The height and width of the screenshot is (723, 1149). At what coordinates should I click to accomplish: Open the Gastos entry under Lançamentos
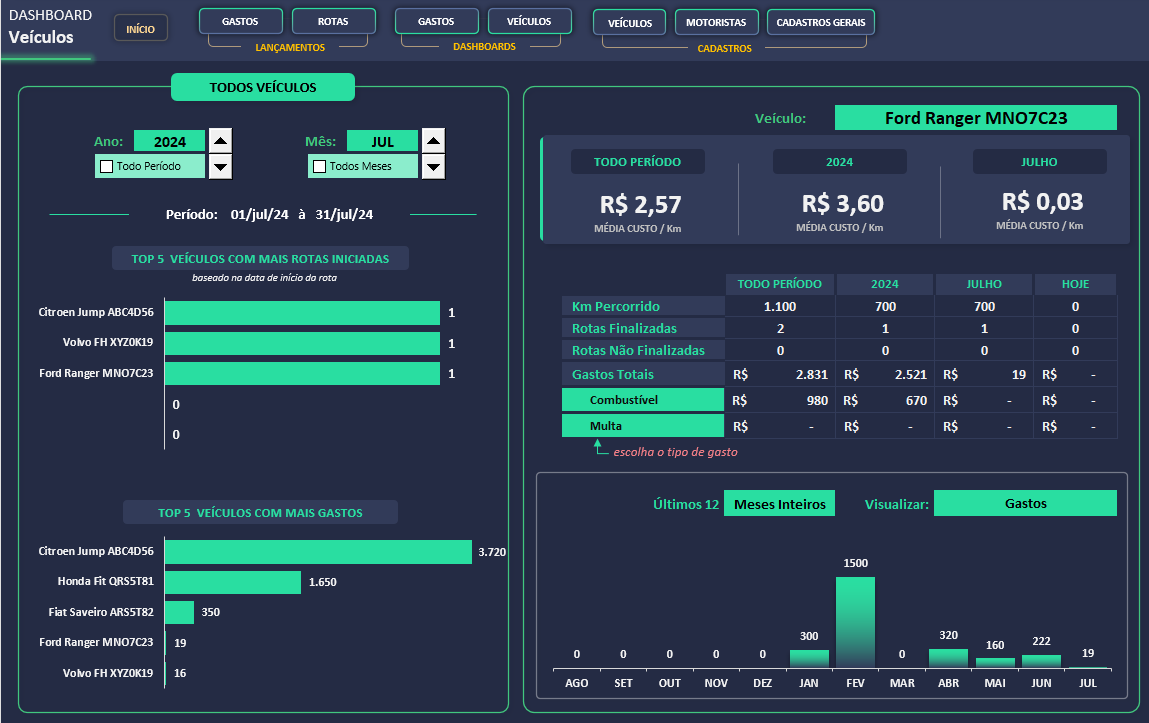240,21
